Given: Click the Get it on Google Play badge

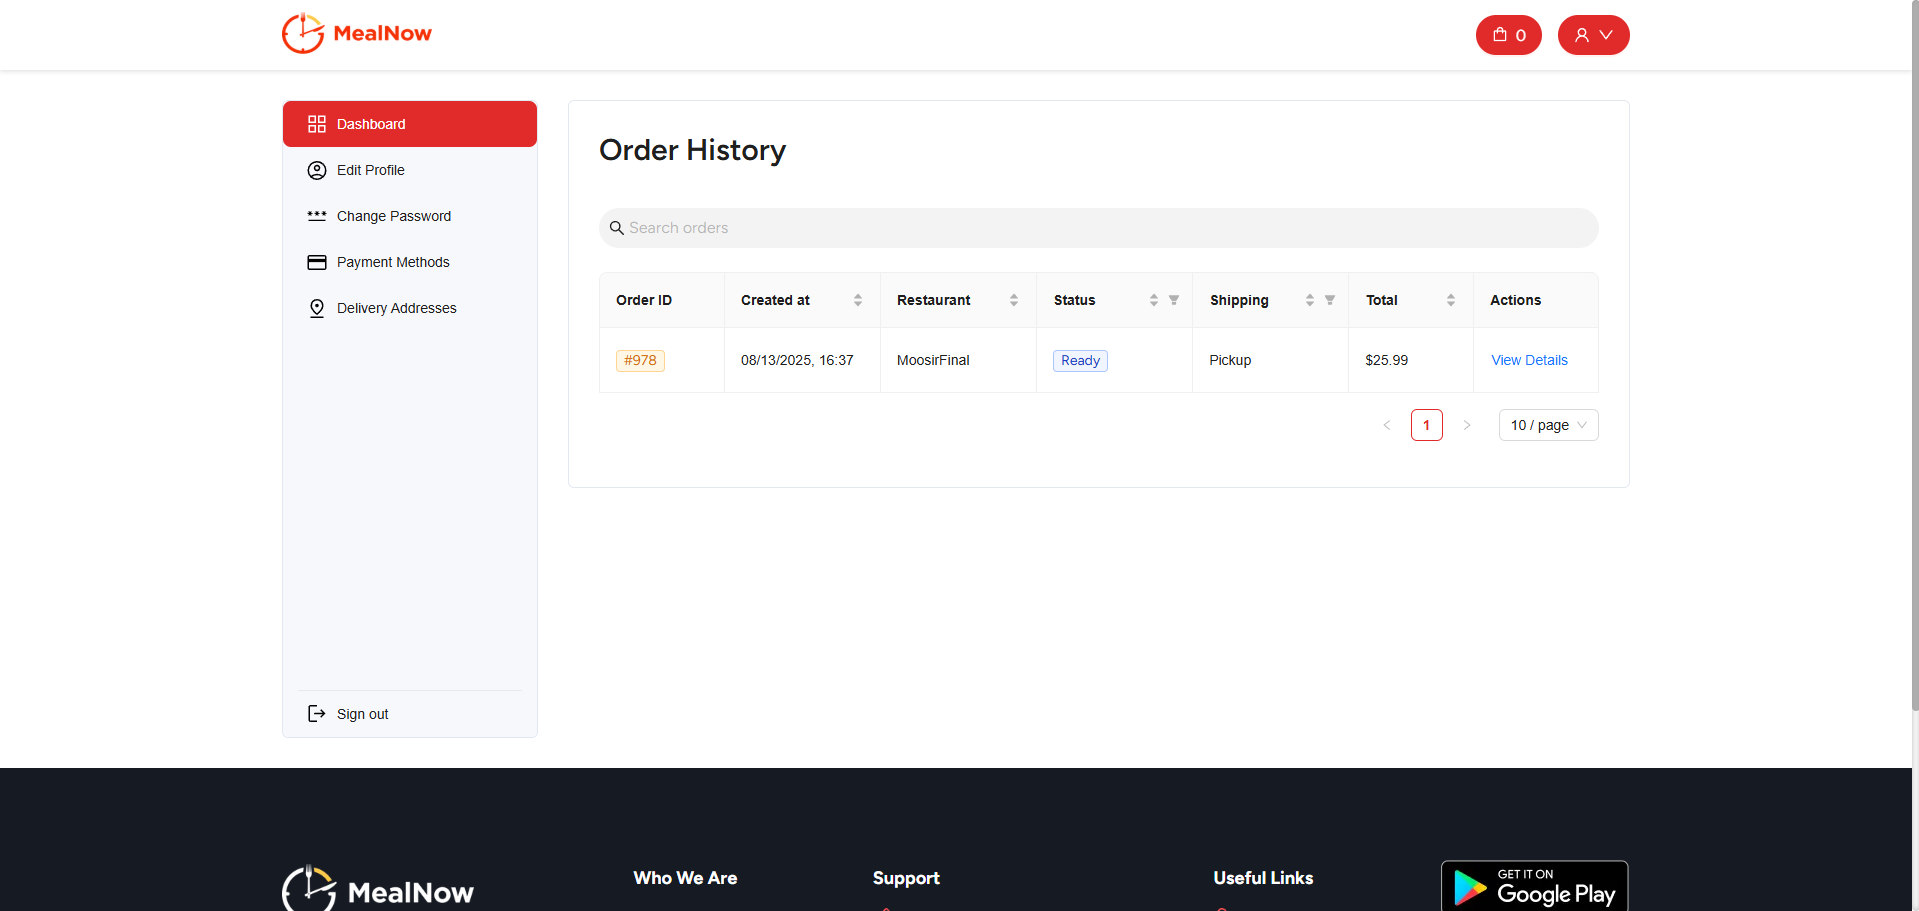Looking at the screenshot, I should click(1533, 886).
